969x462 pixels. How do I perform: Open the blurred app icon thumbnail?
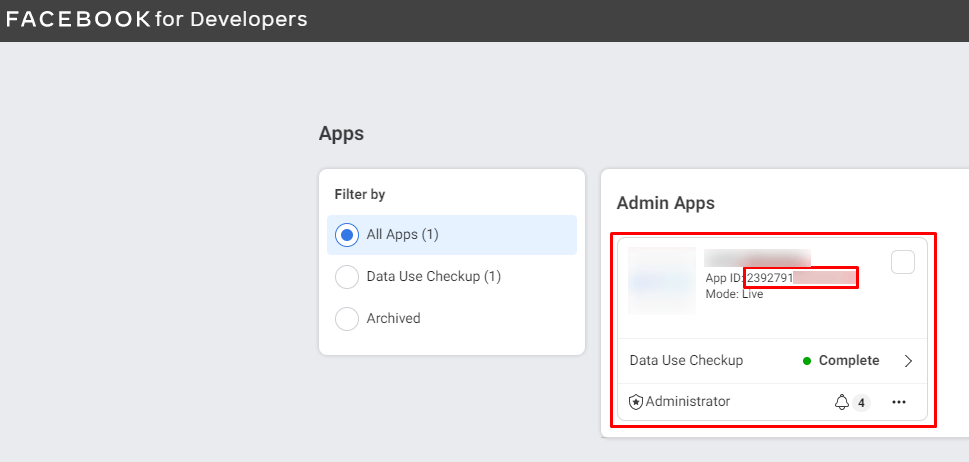point(662,281)
